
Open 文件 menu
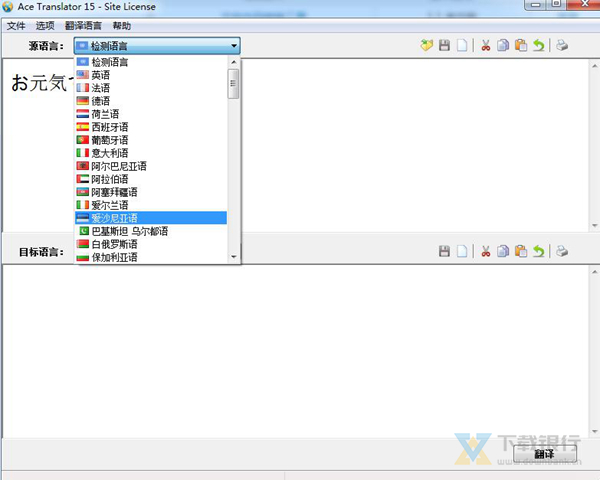click(x=16, y=26)
